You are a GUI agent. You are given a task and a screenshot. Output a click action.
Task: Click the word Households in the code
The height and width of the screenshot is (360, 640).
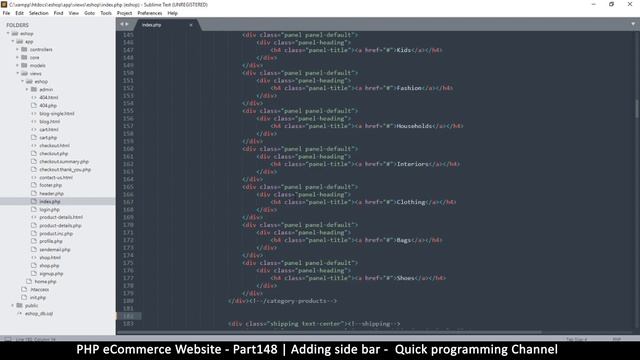point(414,126)
